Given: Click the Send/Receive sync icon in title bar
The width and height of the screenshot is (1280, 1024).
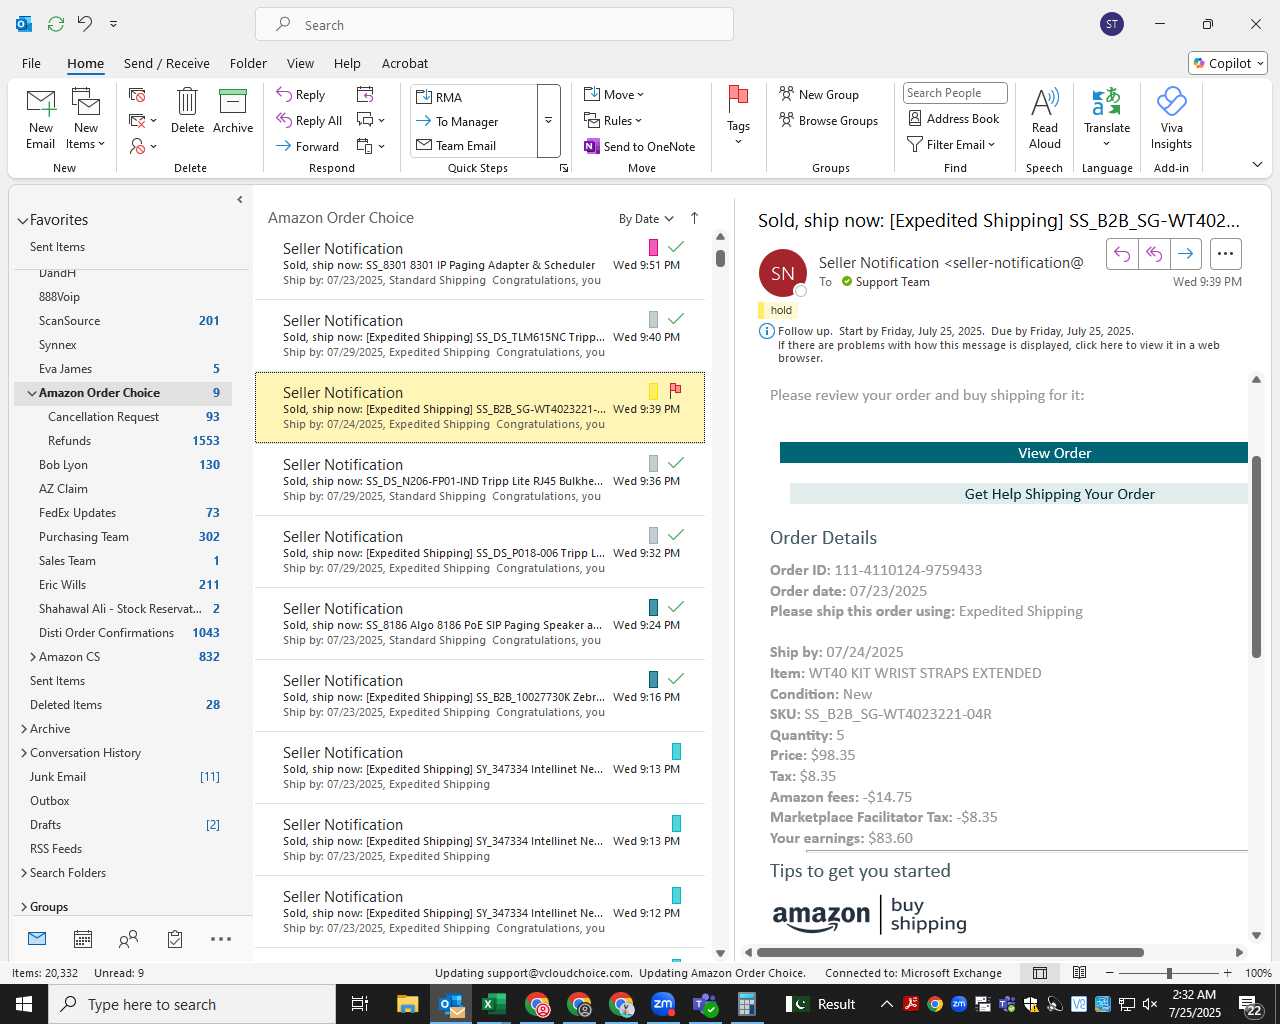Looking at the screenshot, I should (56, 23).
